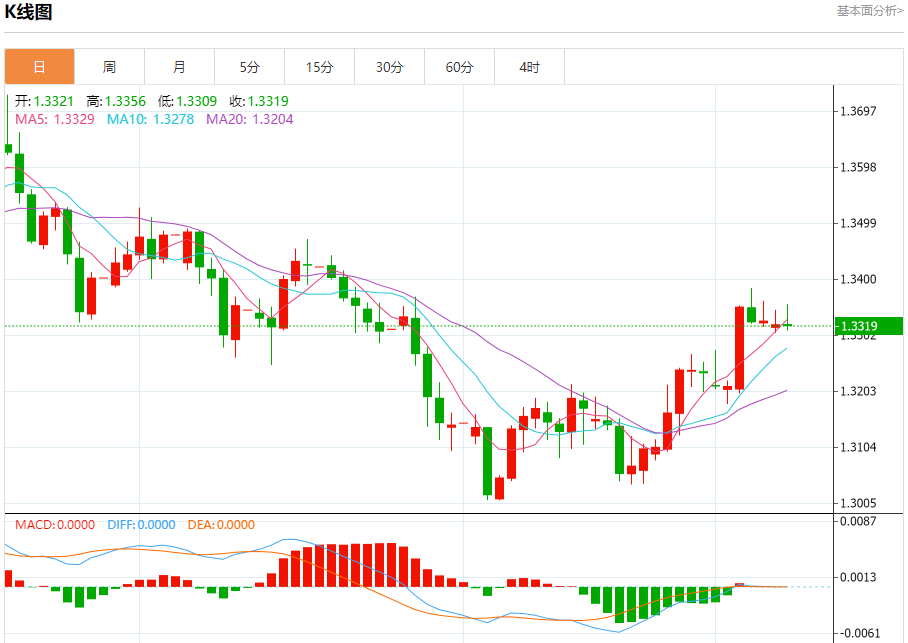
Task: Select the 日 daily chart tab
Action: 39,67
